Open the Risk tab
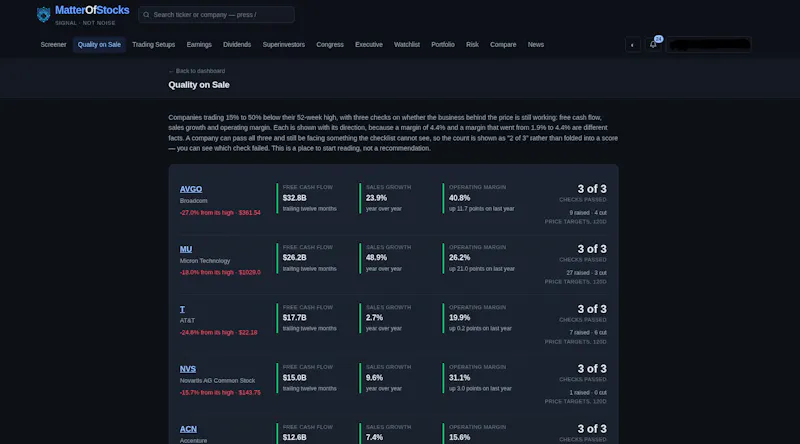The height and width of the screenshot is (444, 800). [472, 44]
